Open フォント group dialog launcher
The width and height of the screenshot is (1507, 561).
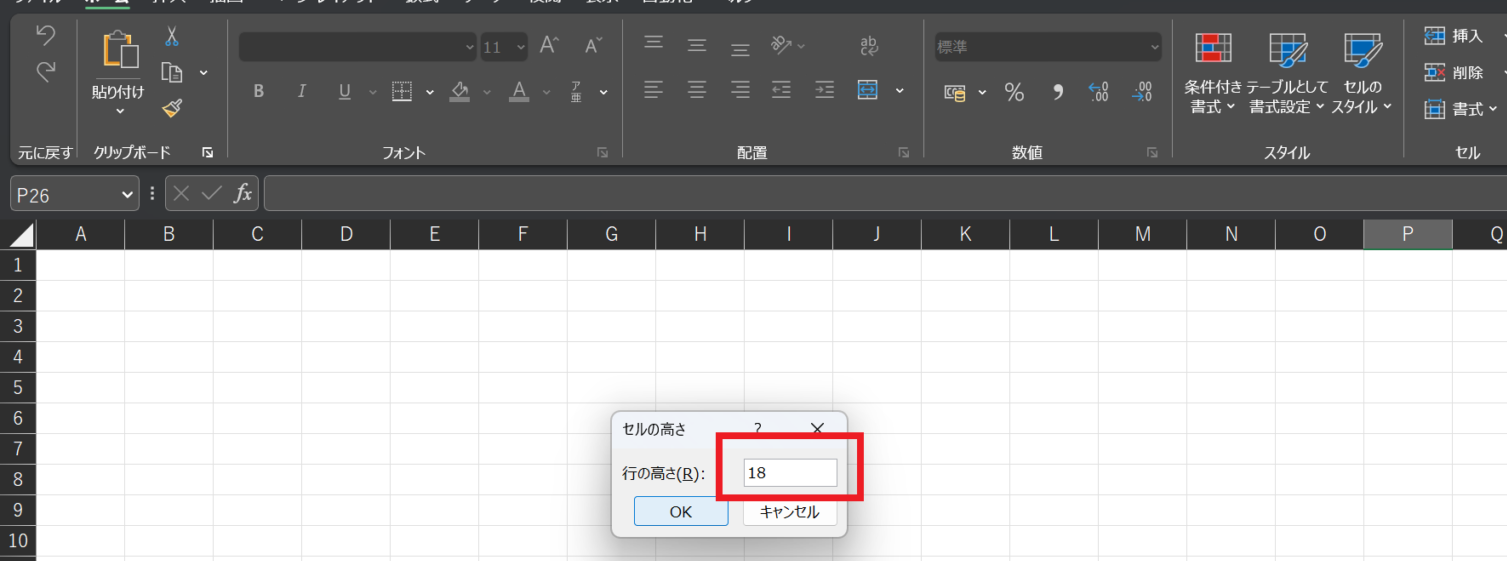tap(603, 152)
